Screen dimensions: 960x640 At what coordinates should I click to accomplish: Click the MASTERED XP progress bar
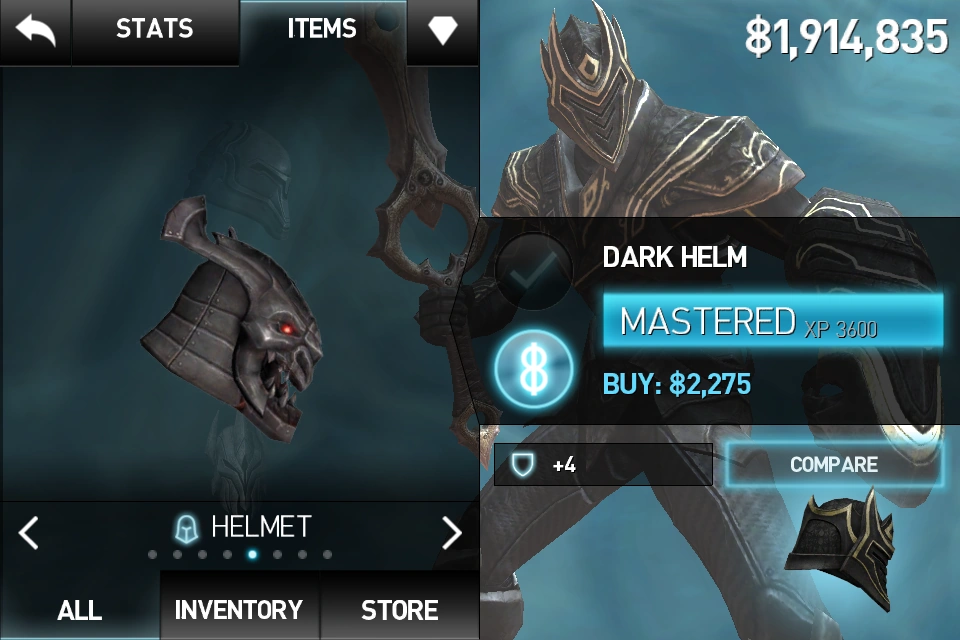pyautogui.click(x=773, y=321)
